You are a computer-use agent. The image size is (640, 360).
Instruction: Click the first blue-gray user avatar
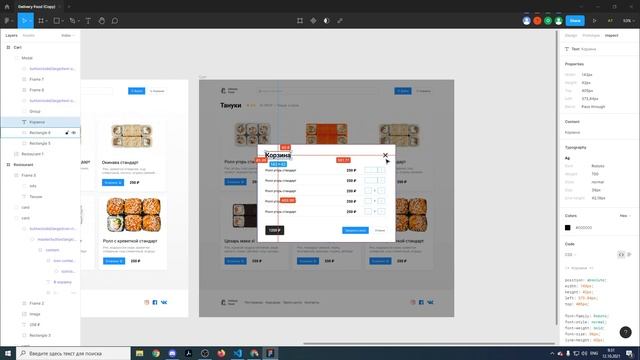click(527, 20)
